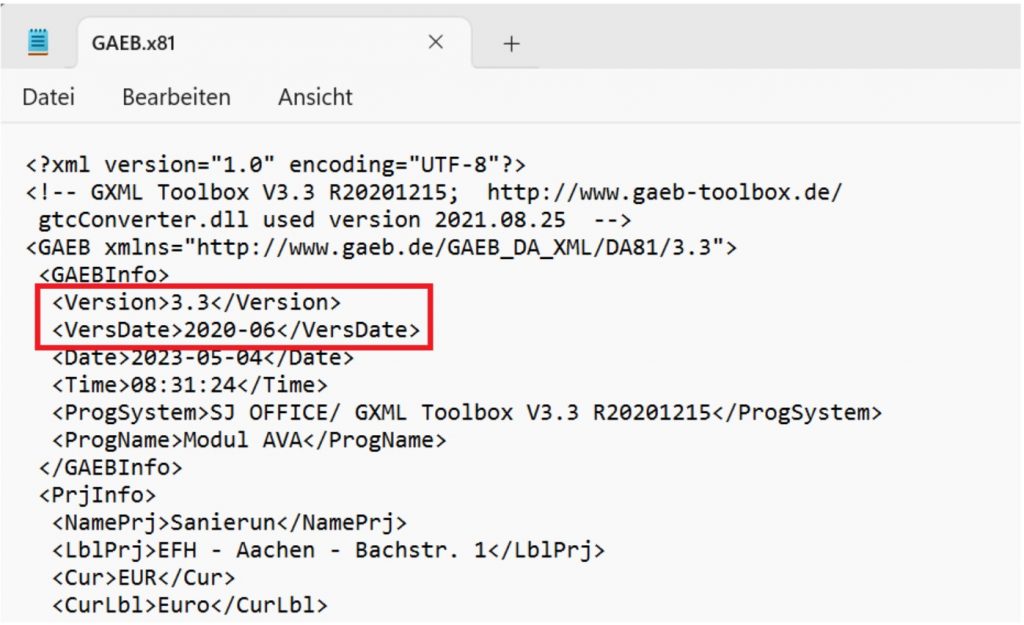This screenshot has height=625, width=1024.
Task: Set cursor in the ProgSystem line
Action: click(466, 412)
